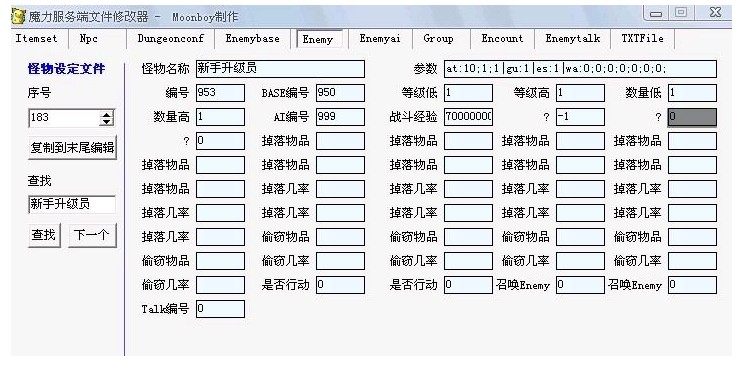
Task: Close the editor window
Action: coord(715,13)
